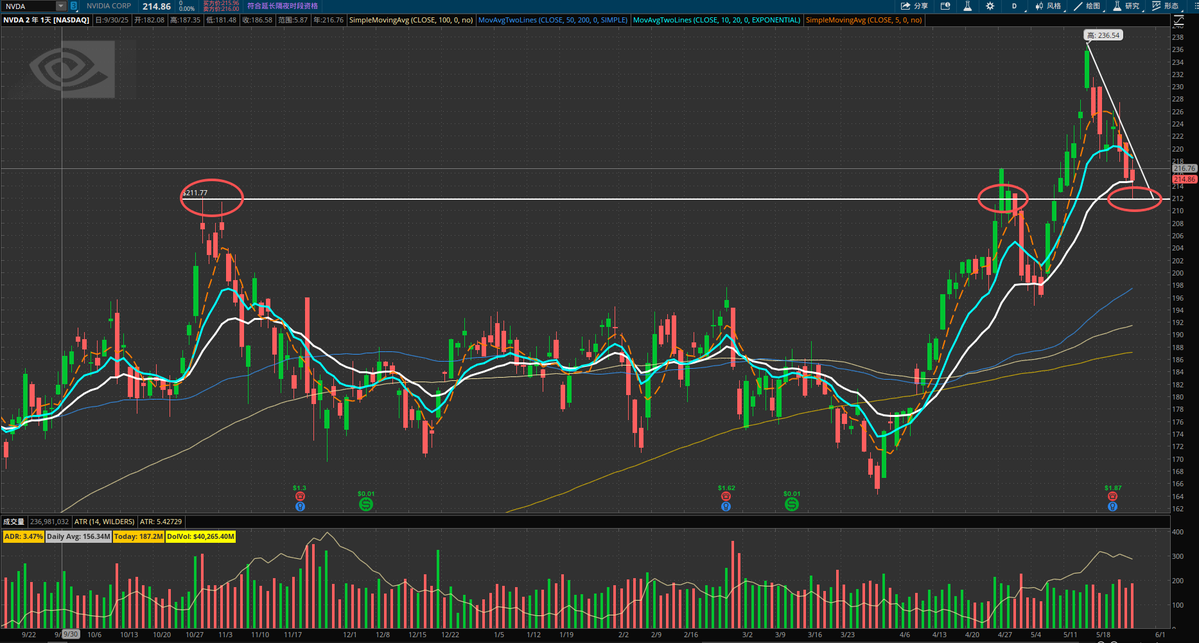Click the NVDA 2 年 1天 [NASDAQ] chart title
This screenshot has width=1199, height=643.
[x=46, y=20]
